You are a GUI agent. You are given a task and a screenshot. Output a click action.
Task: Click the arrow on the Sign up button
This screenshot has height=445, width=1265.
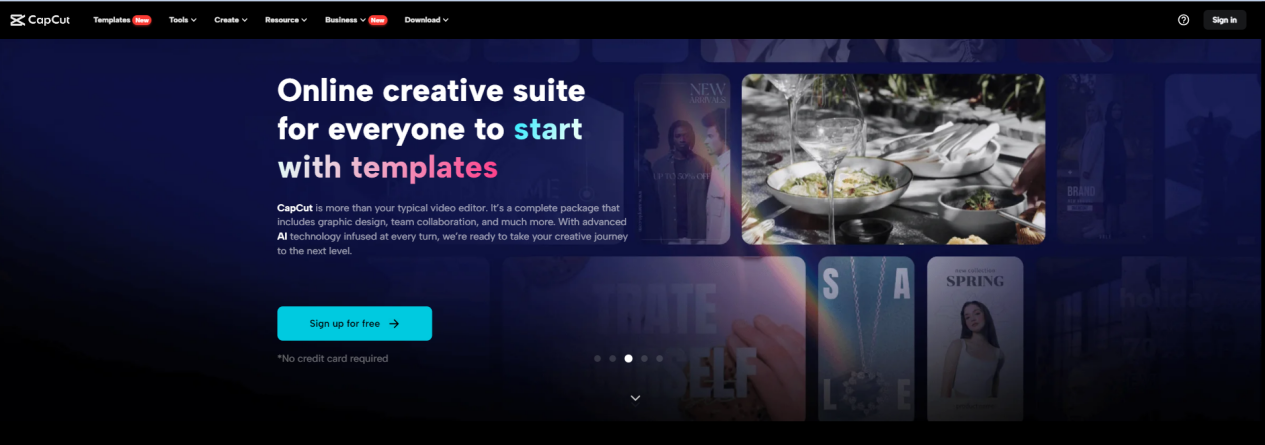click(394, 324)
